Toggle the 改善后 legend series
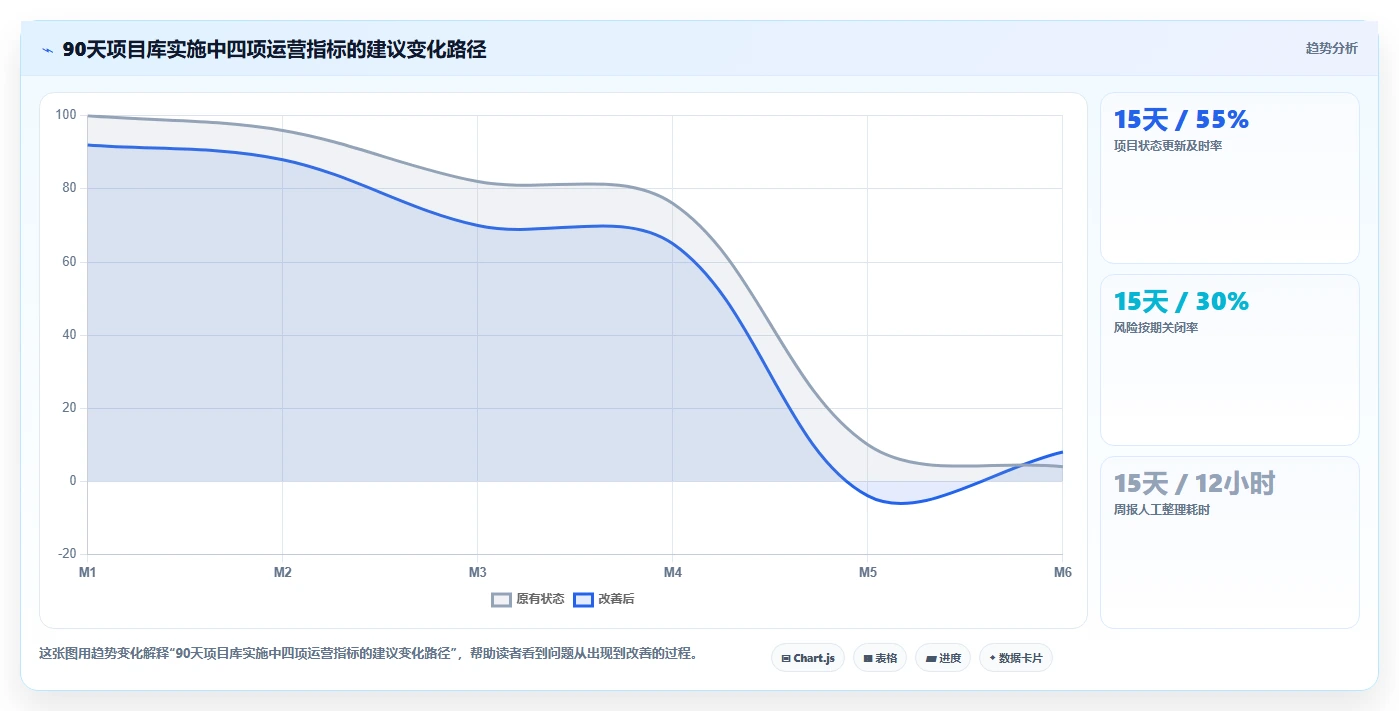The height and width of the screenshot is (711, 1399). (x=604, y=599)
